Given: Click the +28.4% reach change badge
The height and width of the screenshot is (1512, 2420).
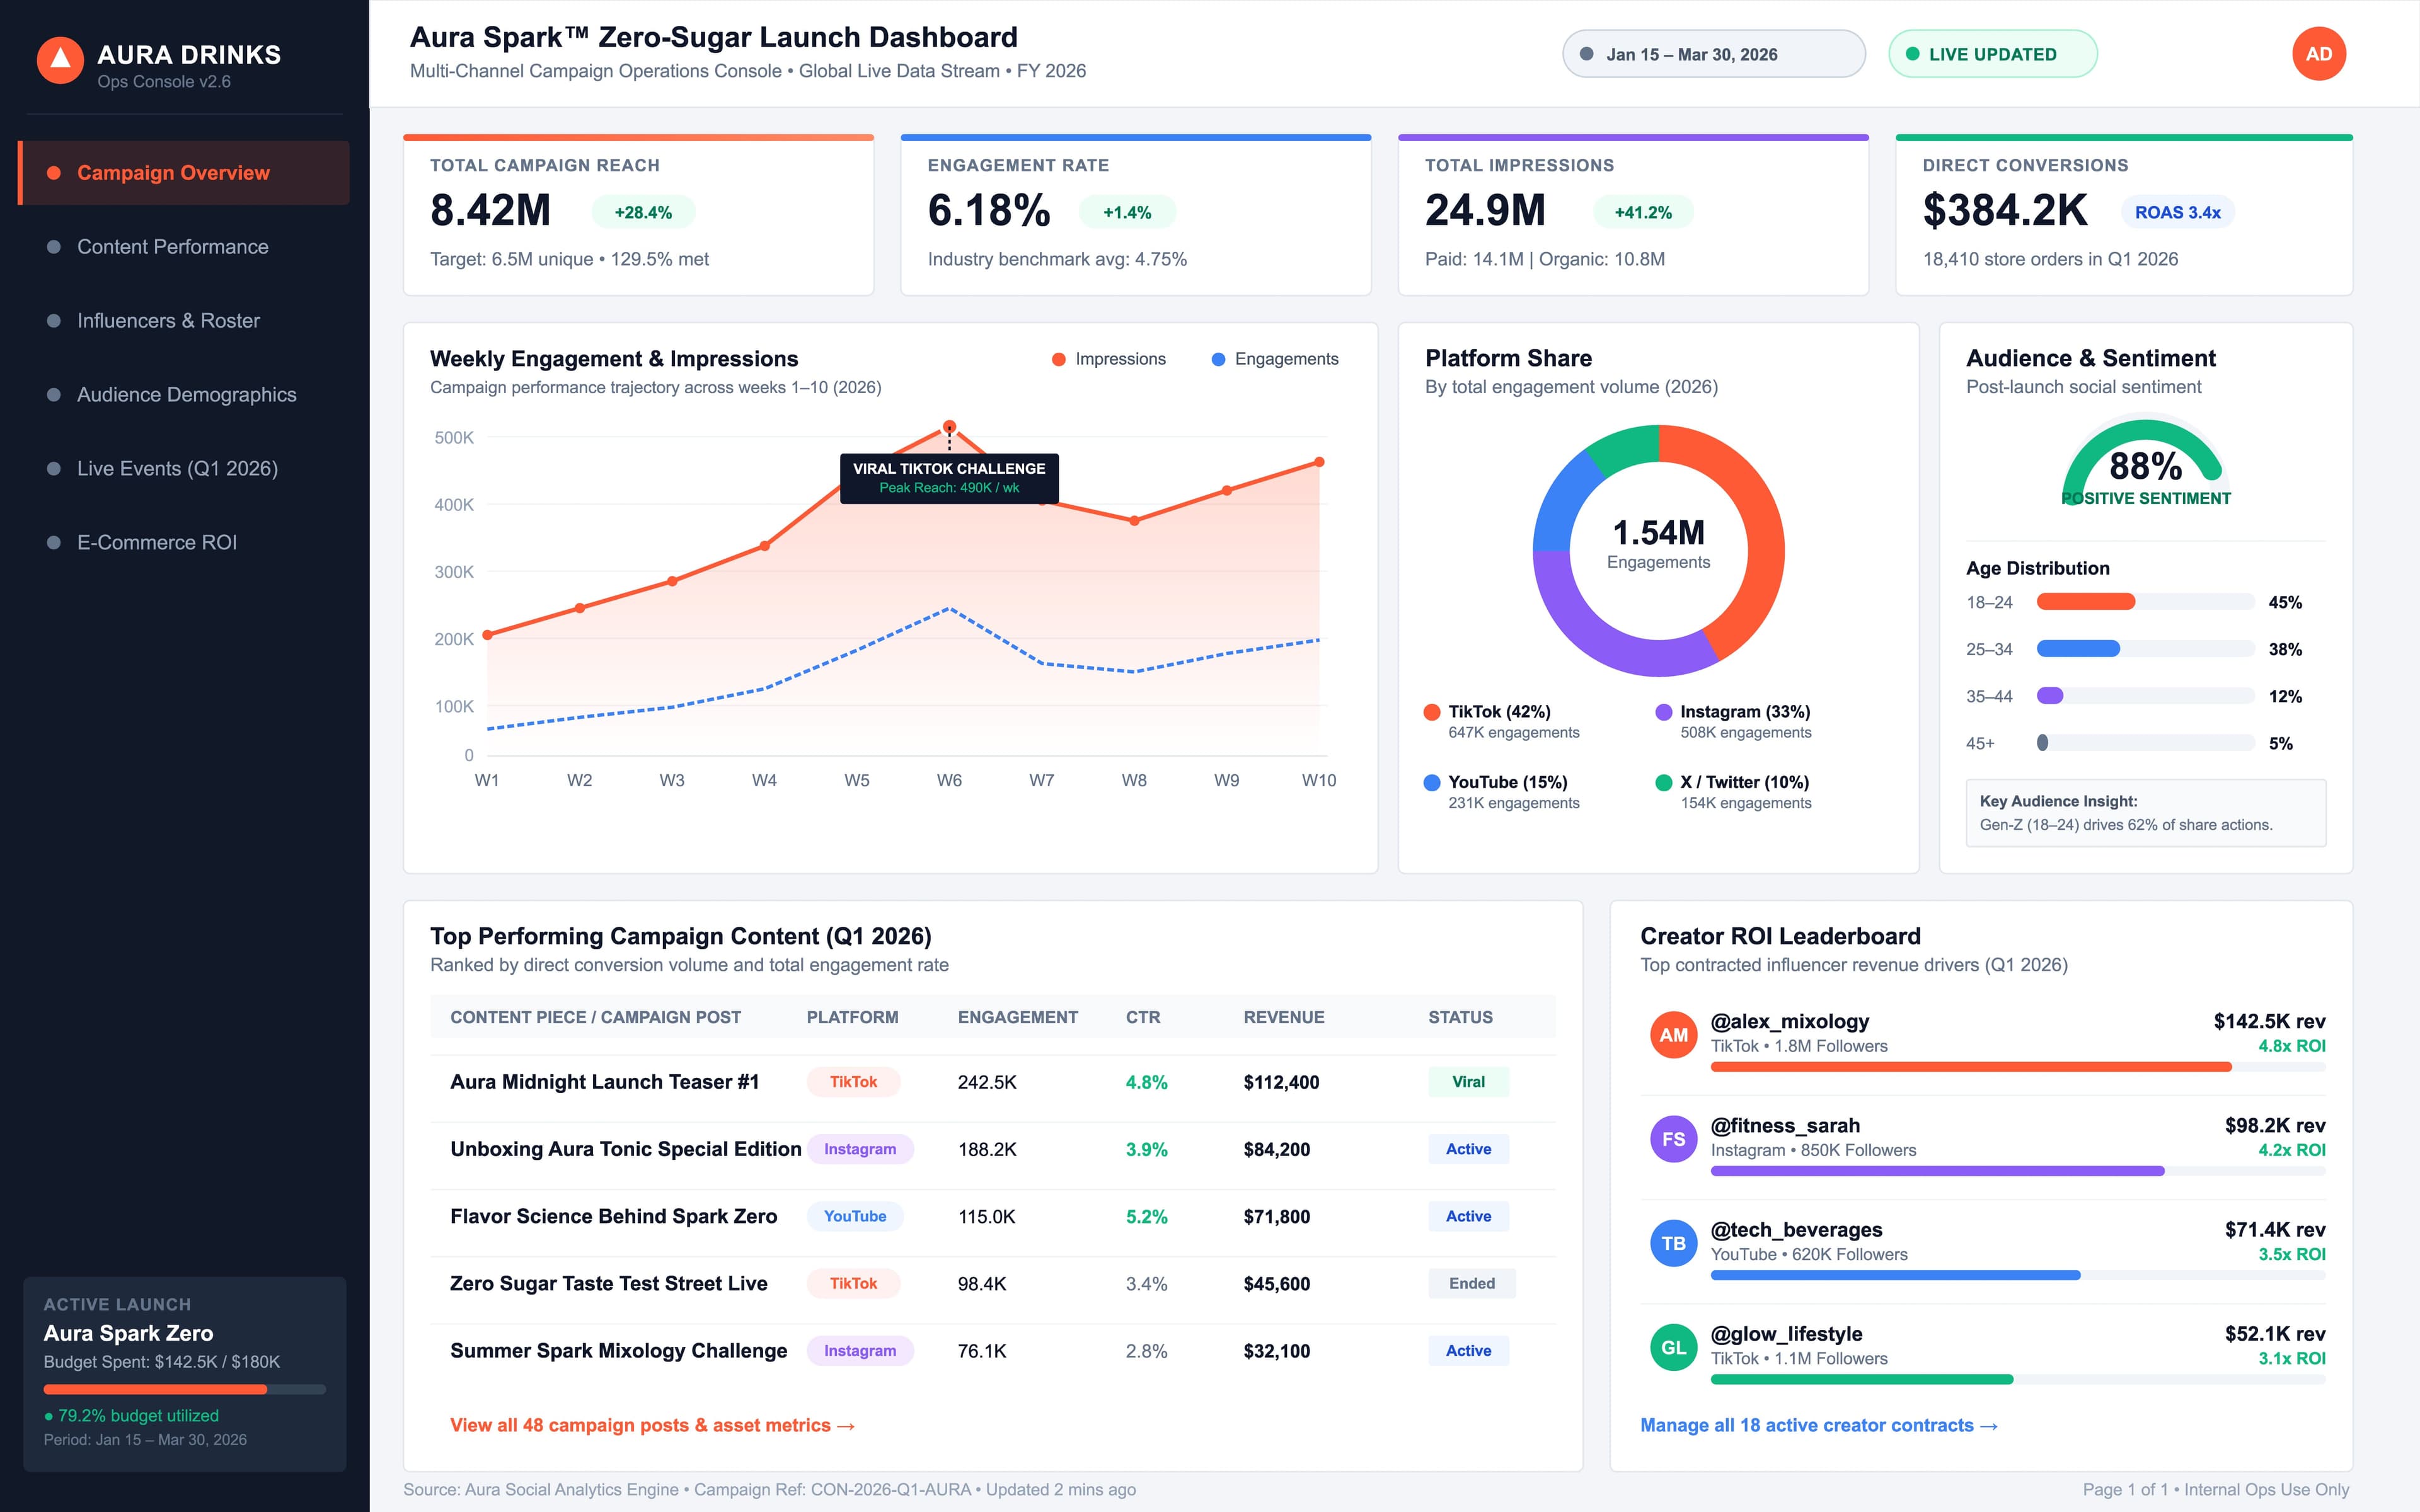Looking at the screenshot, I should [x=643, y=212].
